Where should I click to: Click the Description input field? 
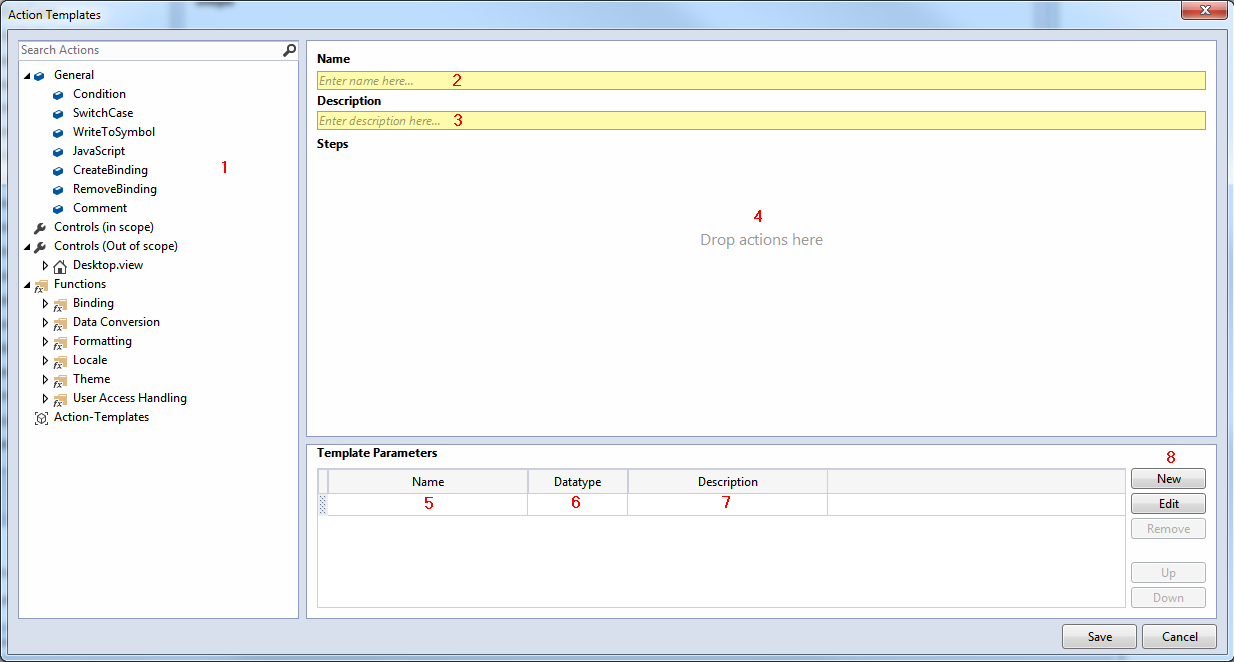(x=761, y=121)
